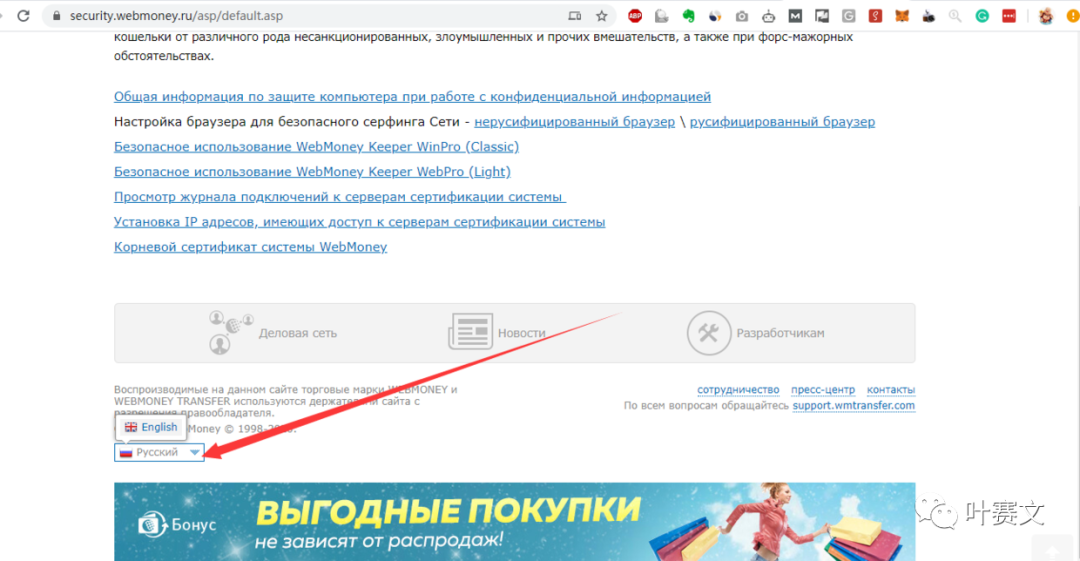
Task: Click the padlock site security icon
Action: pyautogui.click(x=56, y=15)
